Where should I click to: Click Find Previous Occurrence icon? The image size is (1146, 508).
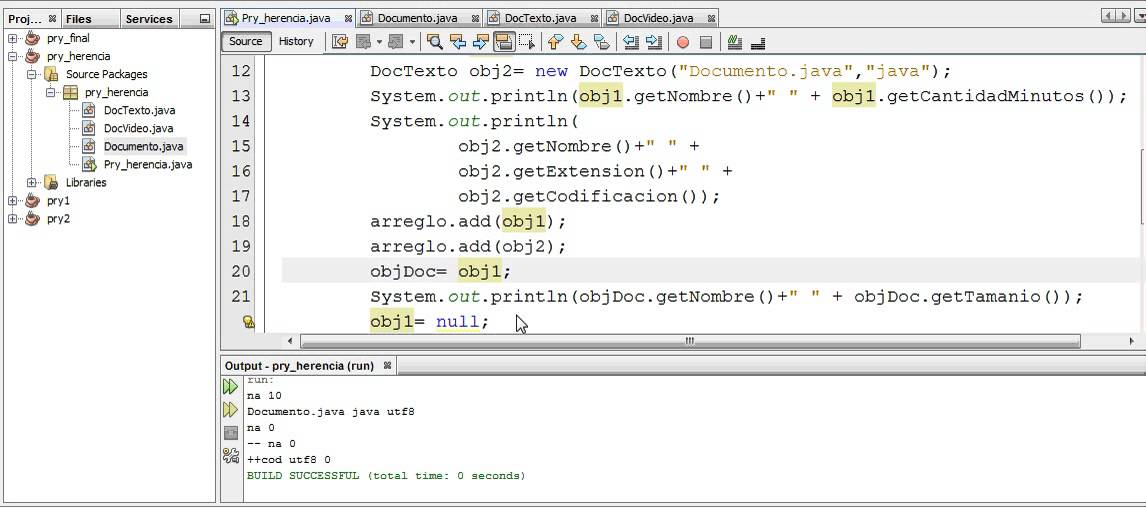click(x=458, y=42)
